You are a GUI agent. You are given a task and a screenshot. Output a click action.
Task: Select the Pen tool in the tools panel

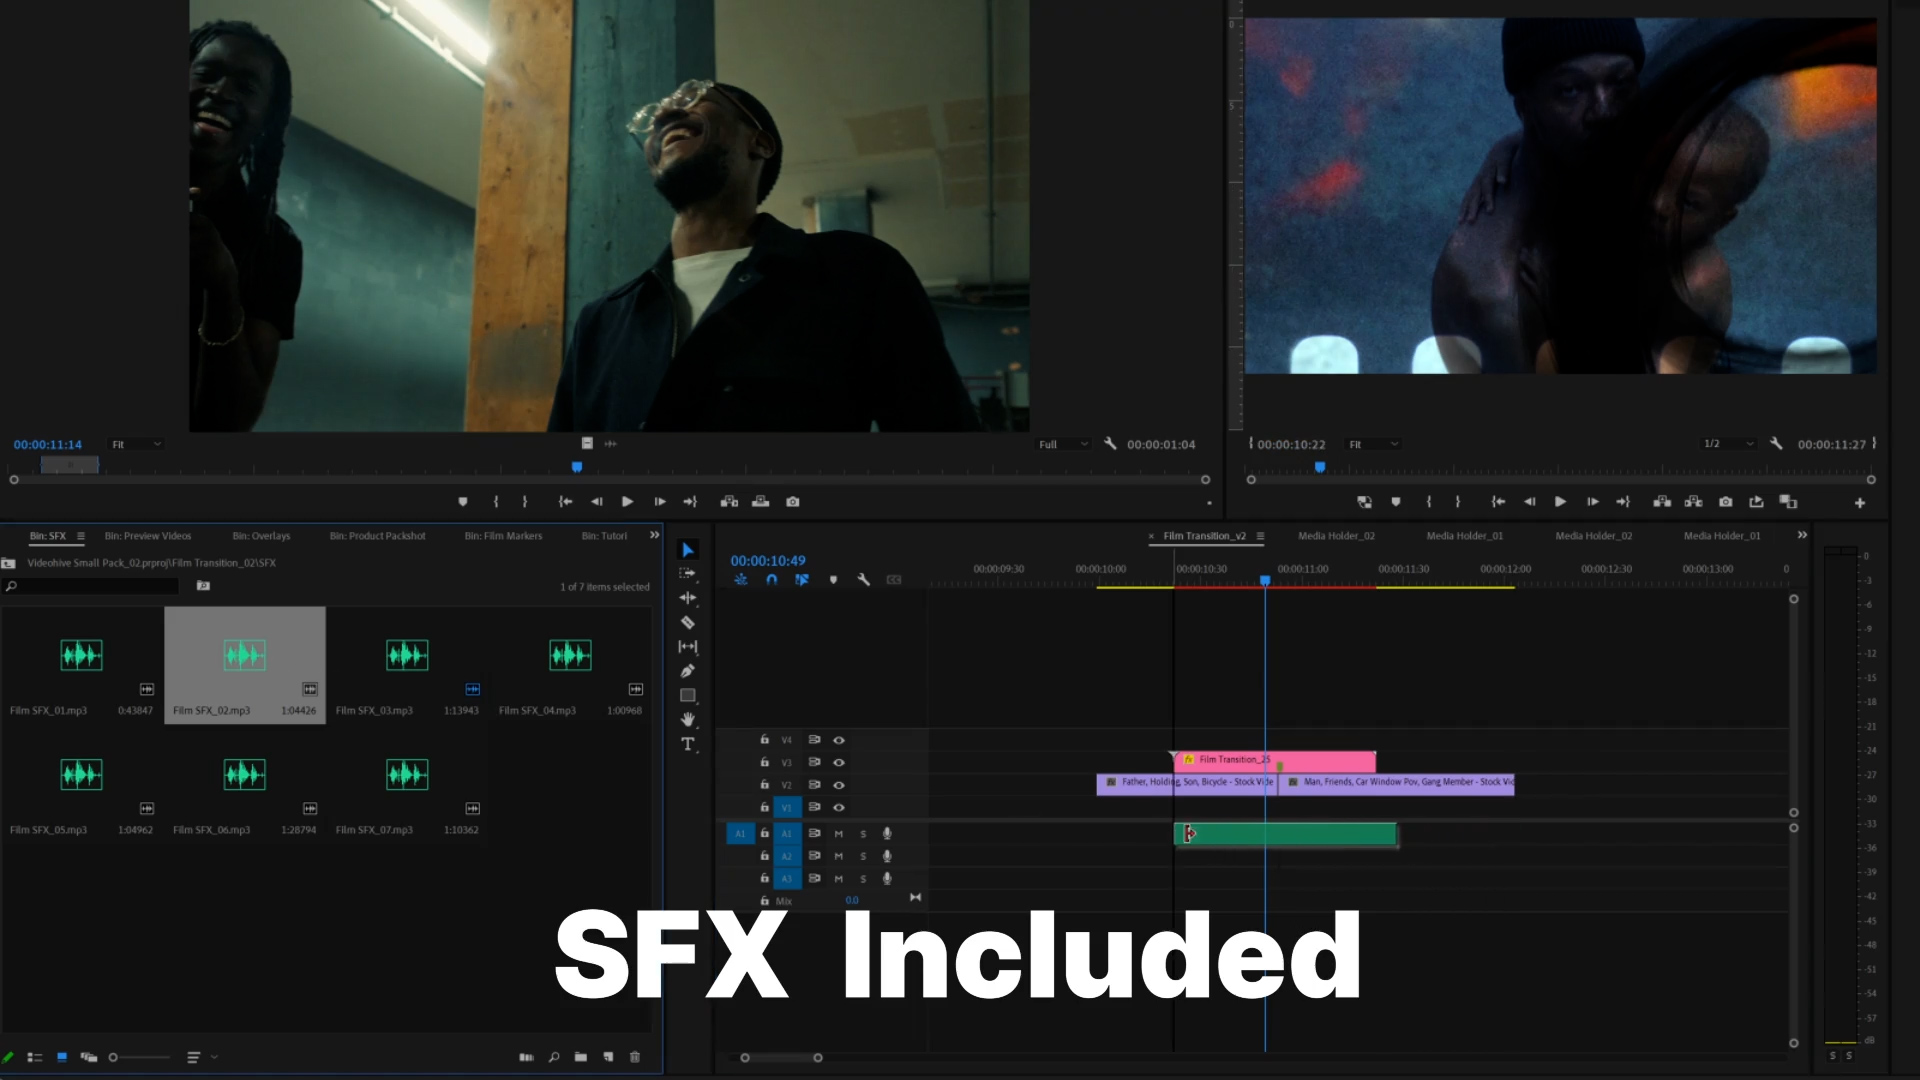coord(688,670)
